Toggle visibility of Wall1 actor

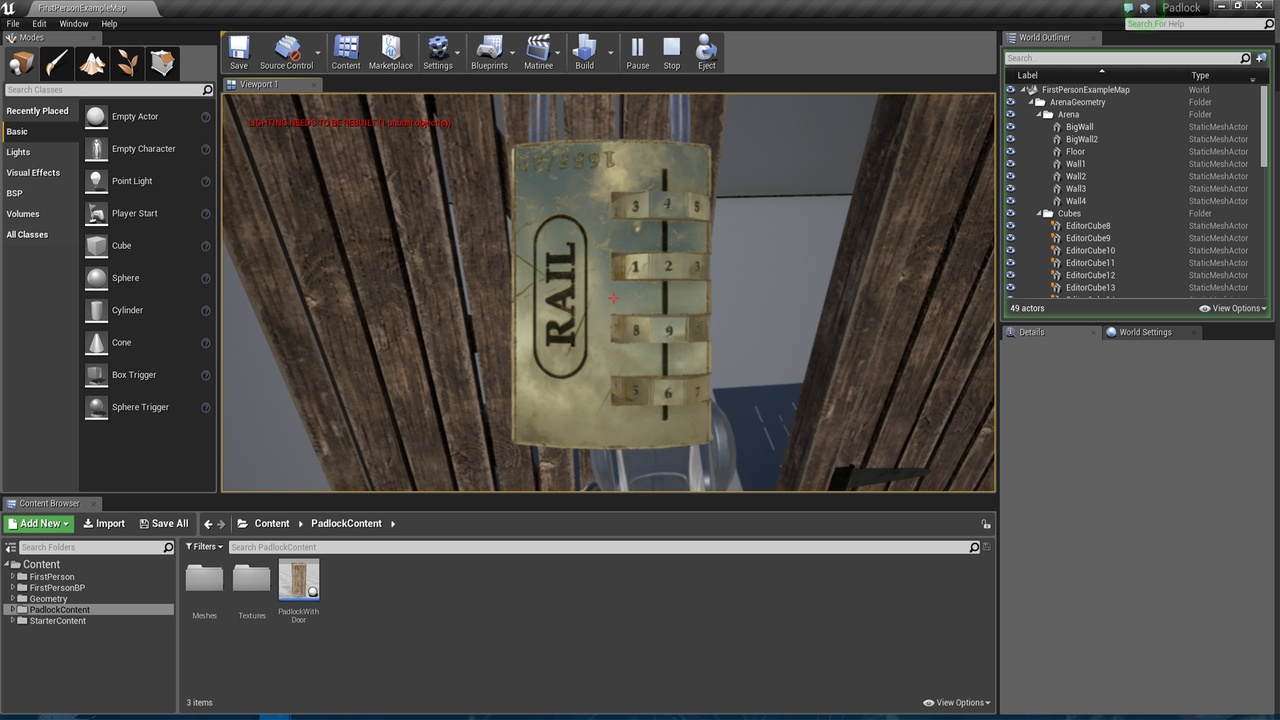pos(1010,164)
